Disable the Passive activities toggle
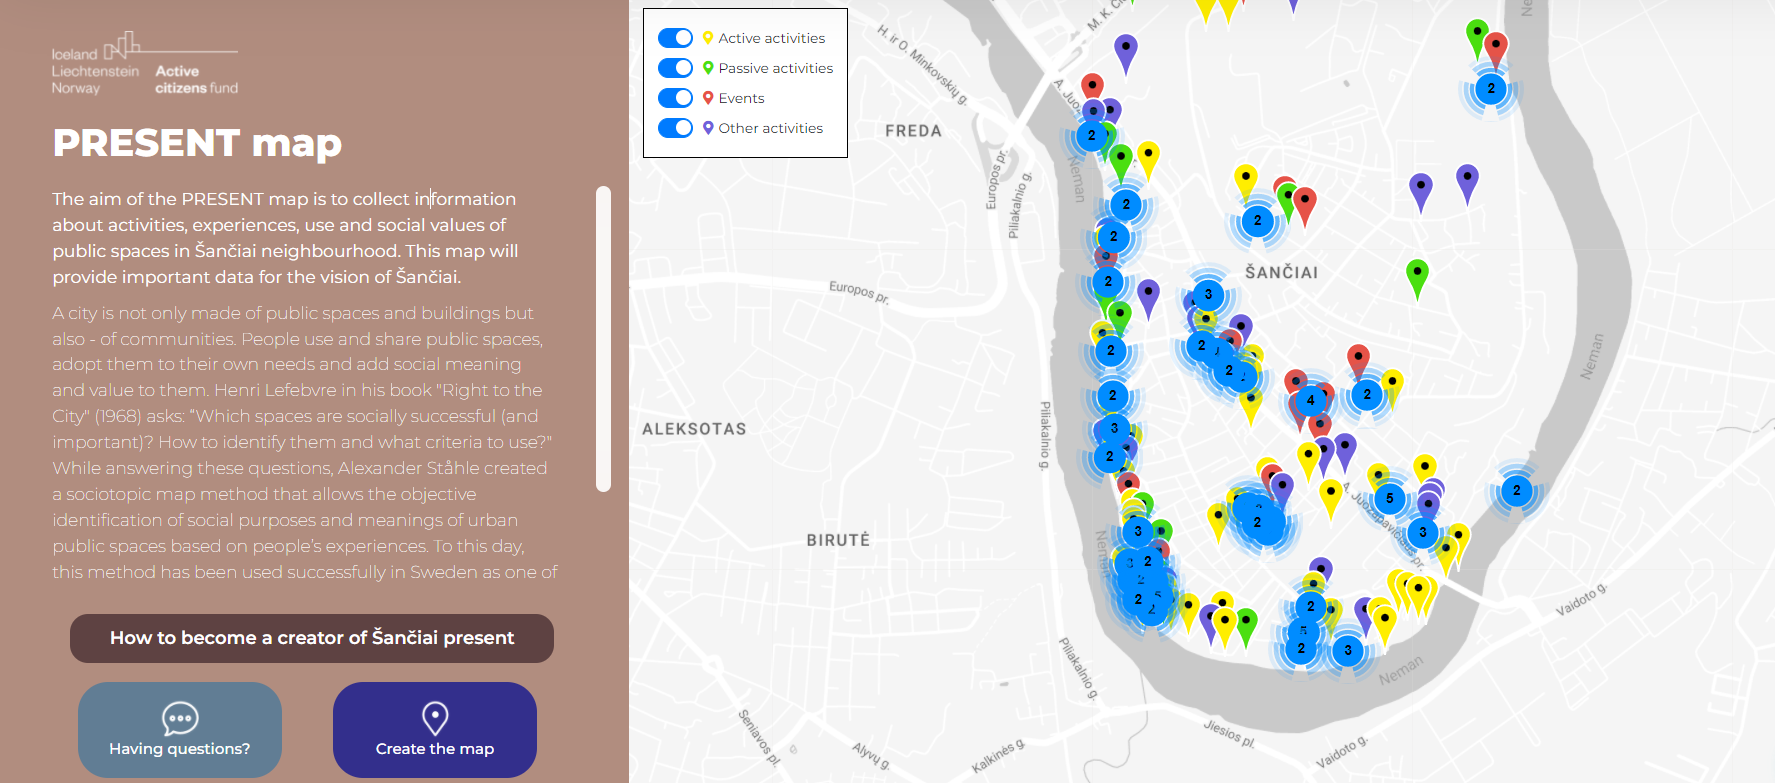The image size is (1775, 783). [x=675, y=68]
